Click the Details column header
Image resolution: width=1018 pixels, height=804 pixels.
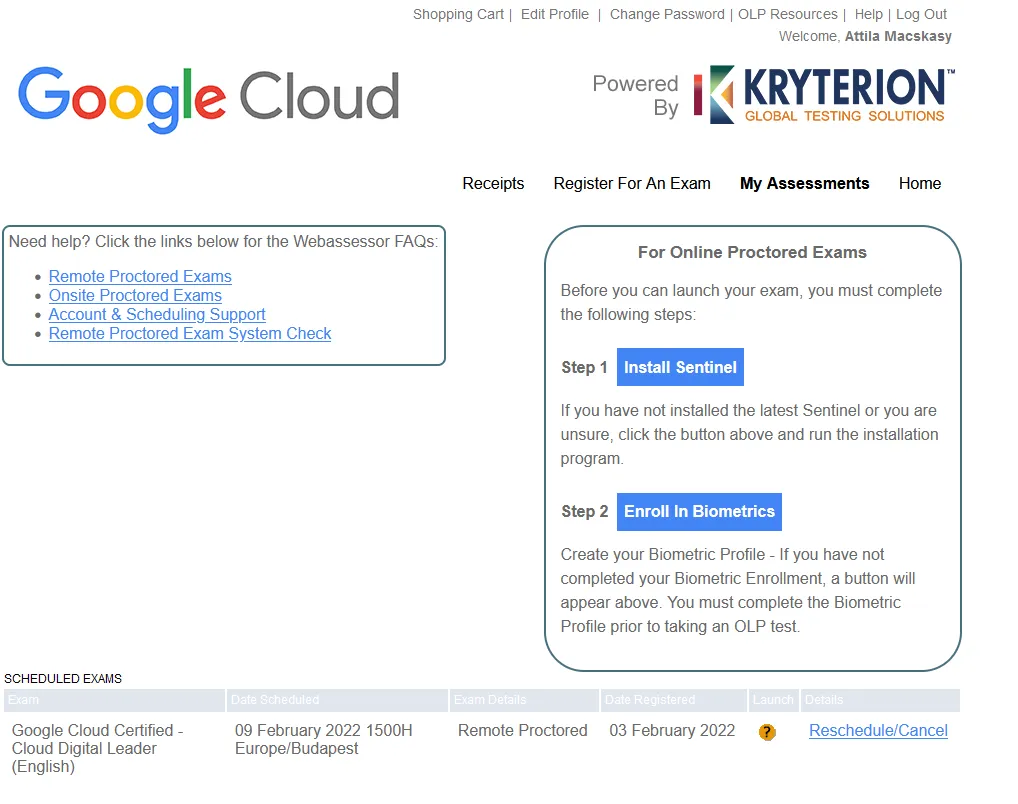(x=880, y=700)
